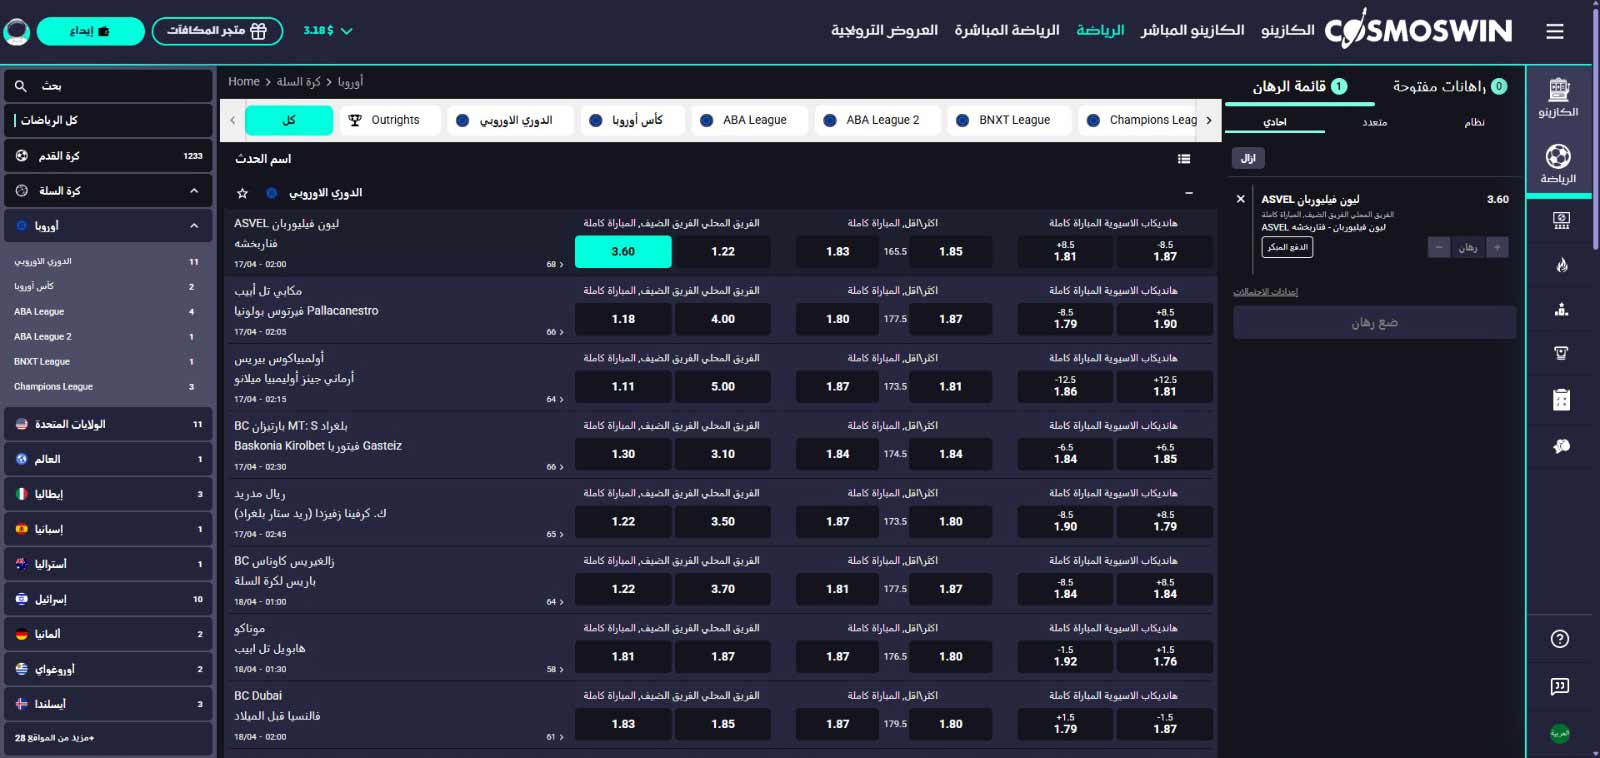Screen dimensions: 1600x758
Task: Switch to BNXT League tab
Action: pos(1008,120)
